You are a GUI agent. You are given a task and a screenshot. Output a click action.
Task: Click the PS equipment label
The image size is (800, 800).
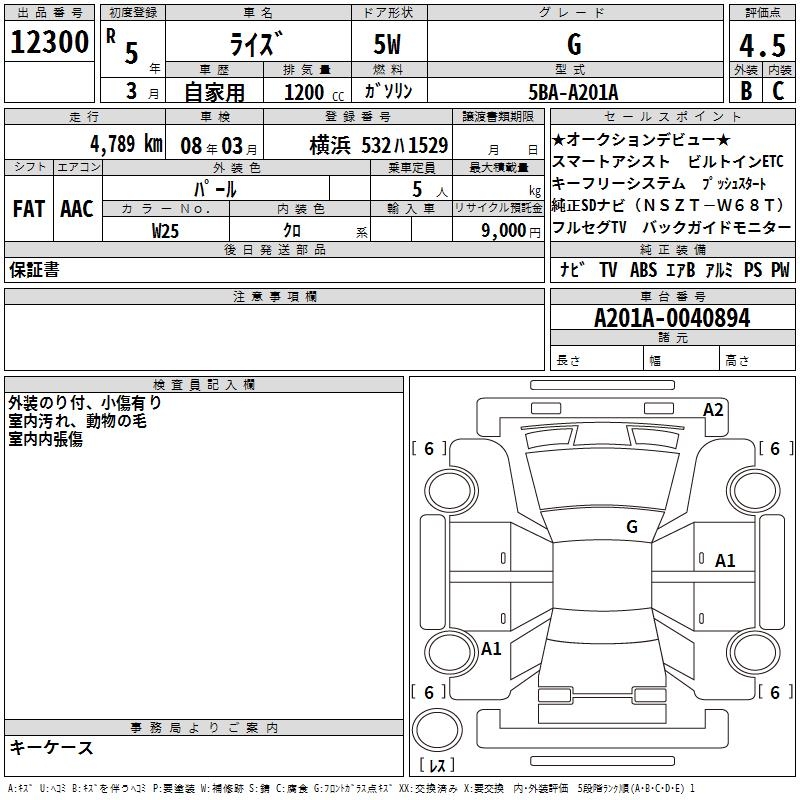coord(753,269)
